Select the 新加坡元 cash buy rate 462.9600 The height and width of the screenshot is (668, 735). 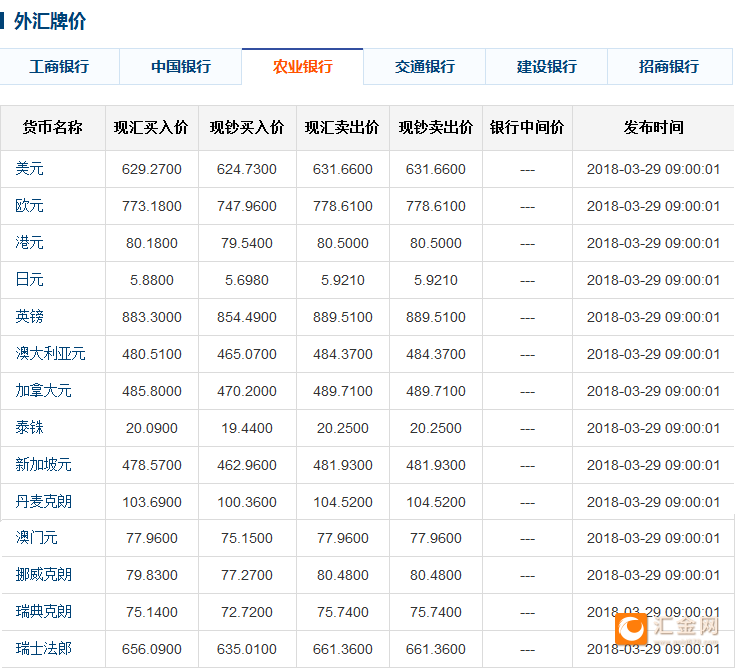pos(247,465)
